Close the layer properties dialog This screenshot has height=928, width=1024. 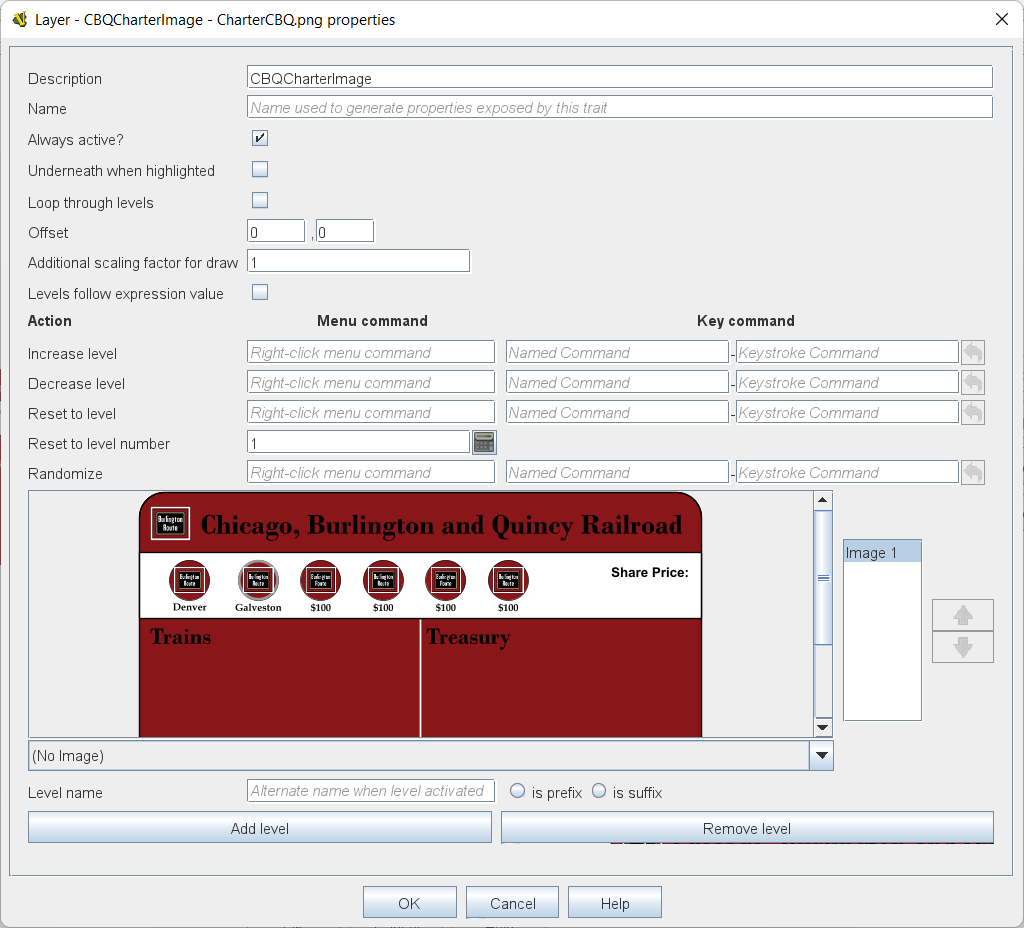(1002, 19)
